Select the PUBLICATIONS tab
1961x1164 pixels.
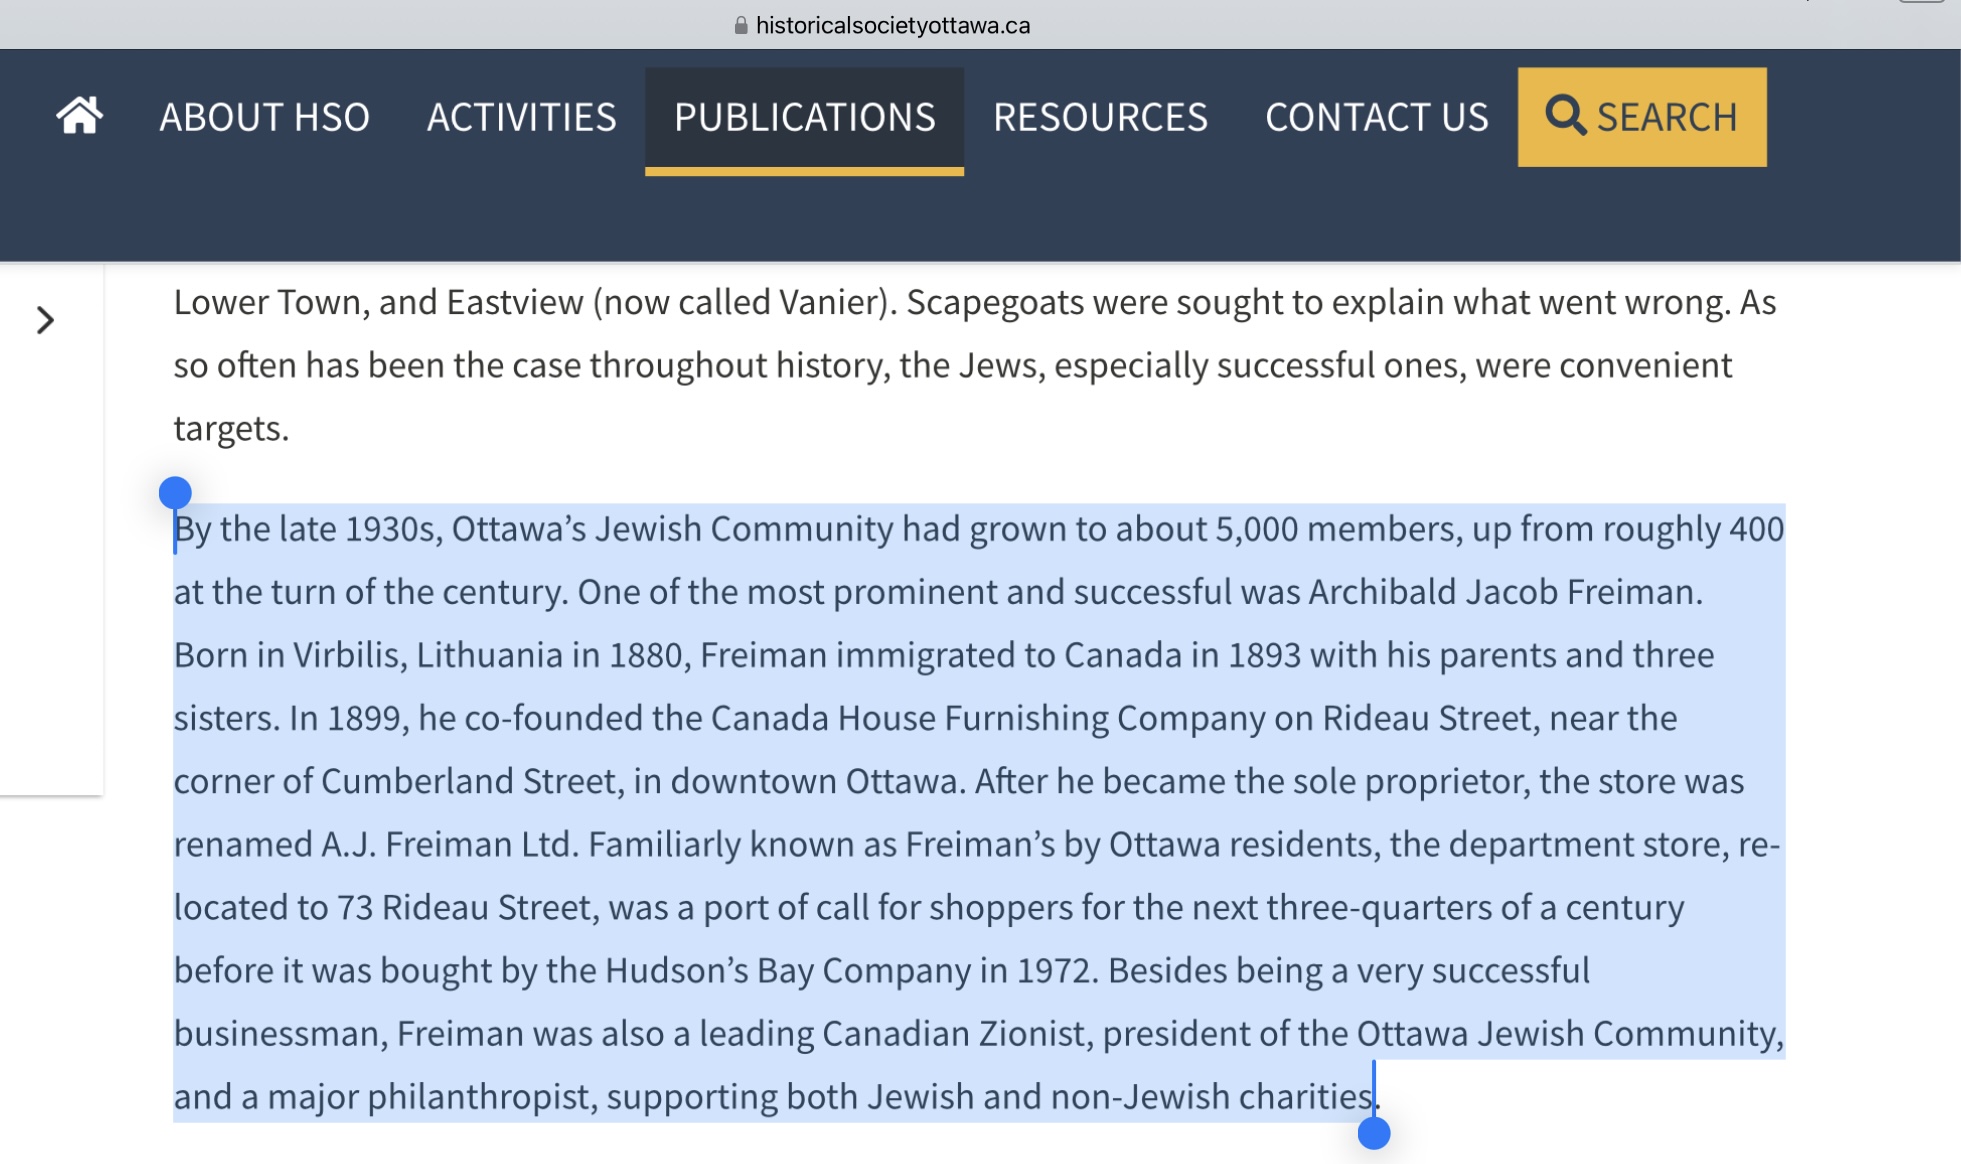[804, 118]
